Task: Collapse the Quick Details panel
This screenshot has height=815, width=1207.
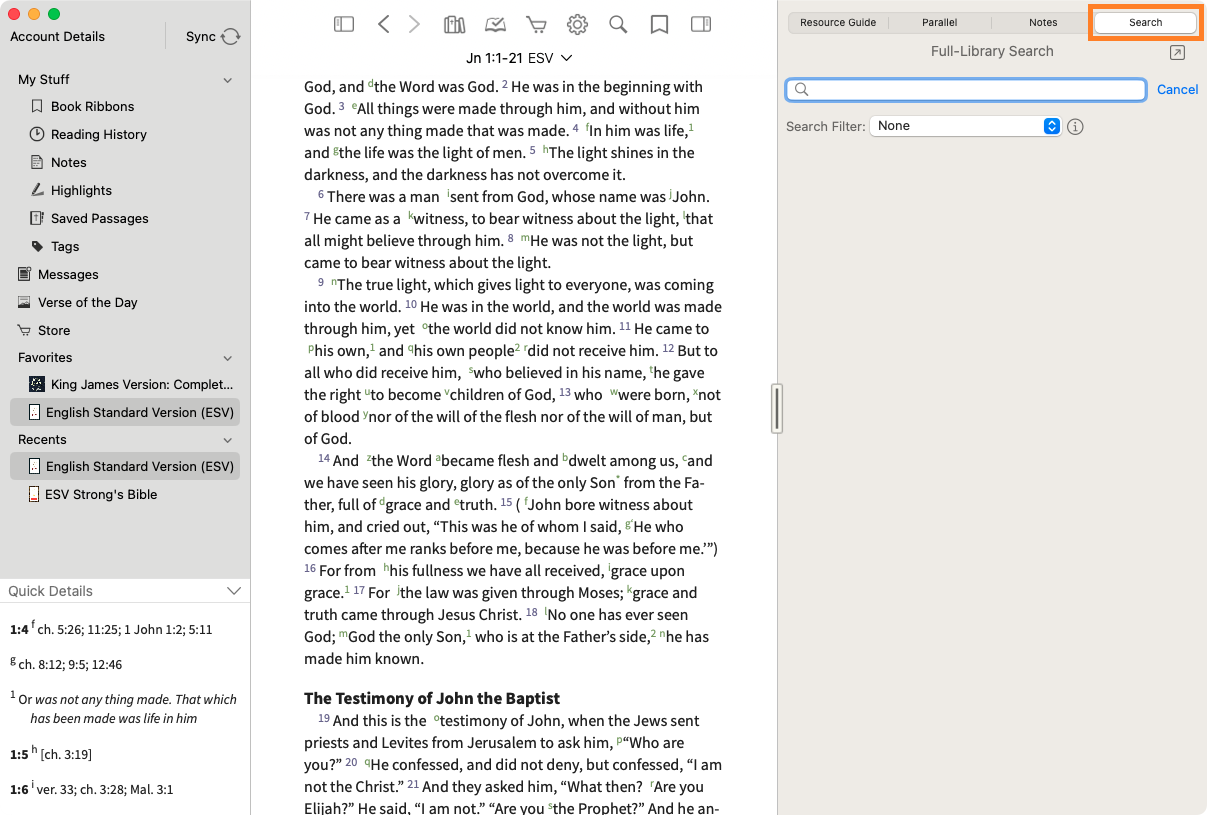Action: pyautogui.click(x=234, y=591)
